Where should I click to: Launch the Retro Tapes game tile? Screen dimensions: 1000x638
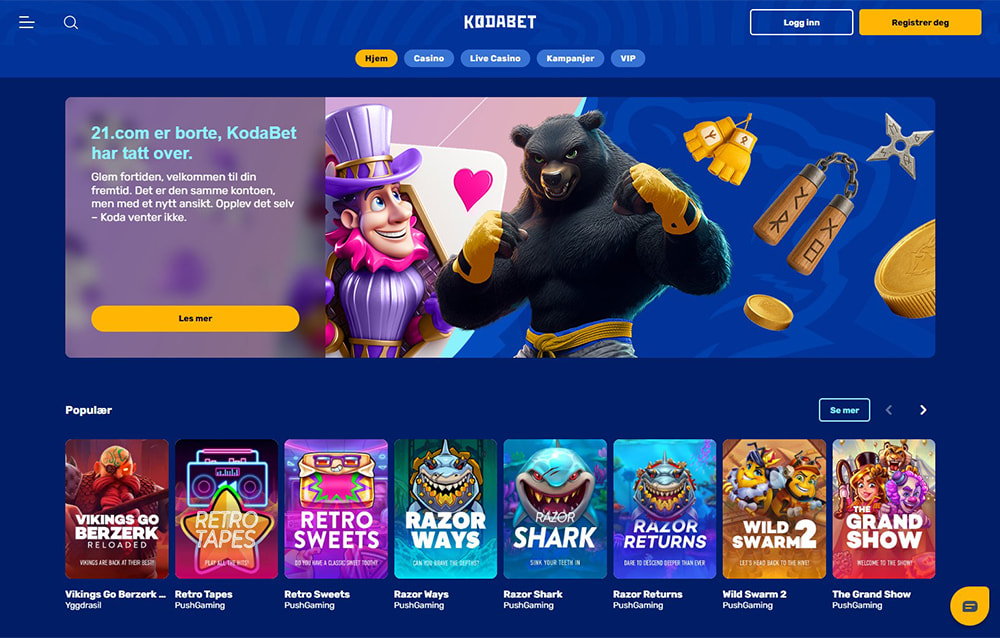226,508
